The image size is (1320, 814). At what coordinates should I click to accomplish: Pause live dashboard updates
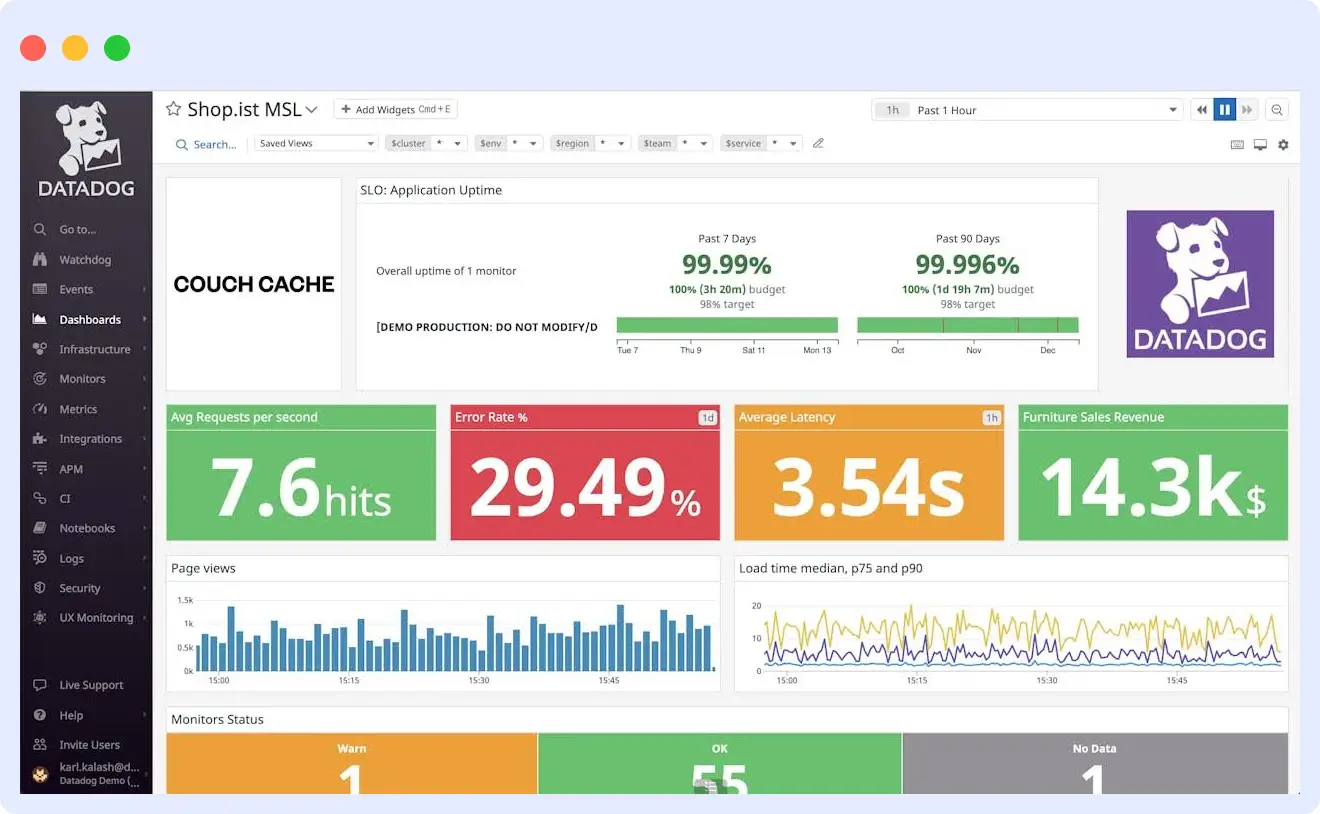tap(1224, 109)
